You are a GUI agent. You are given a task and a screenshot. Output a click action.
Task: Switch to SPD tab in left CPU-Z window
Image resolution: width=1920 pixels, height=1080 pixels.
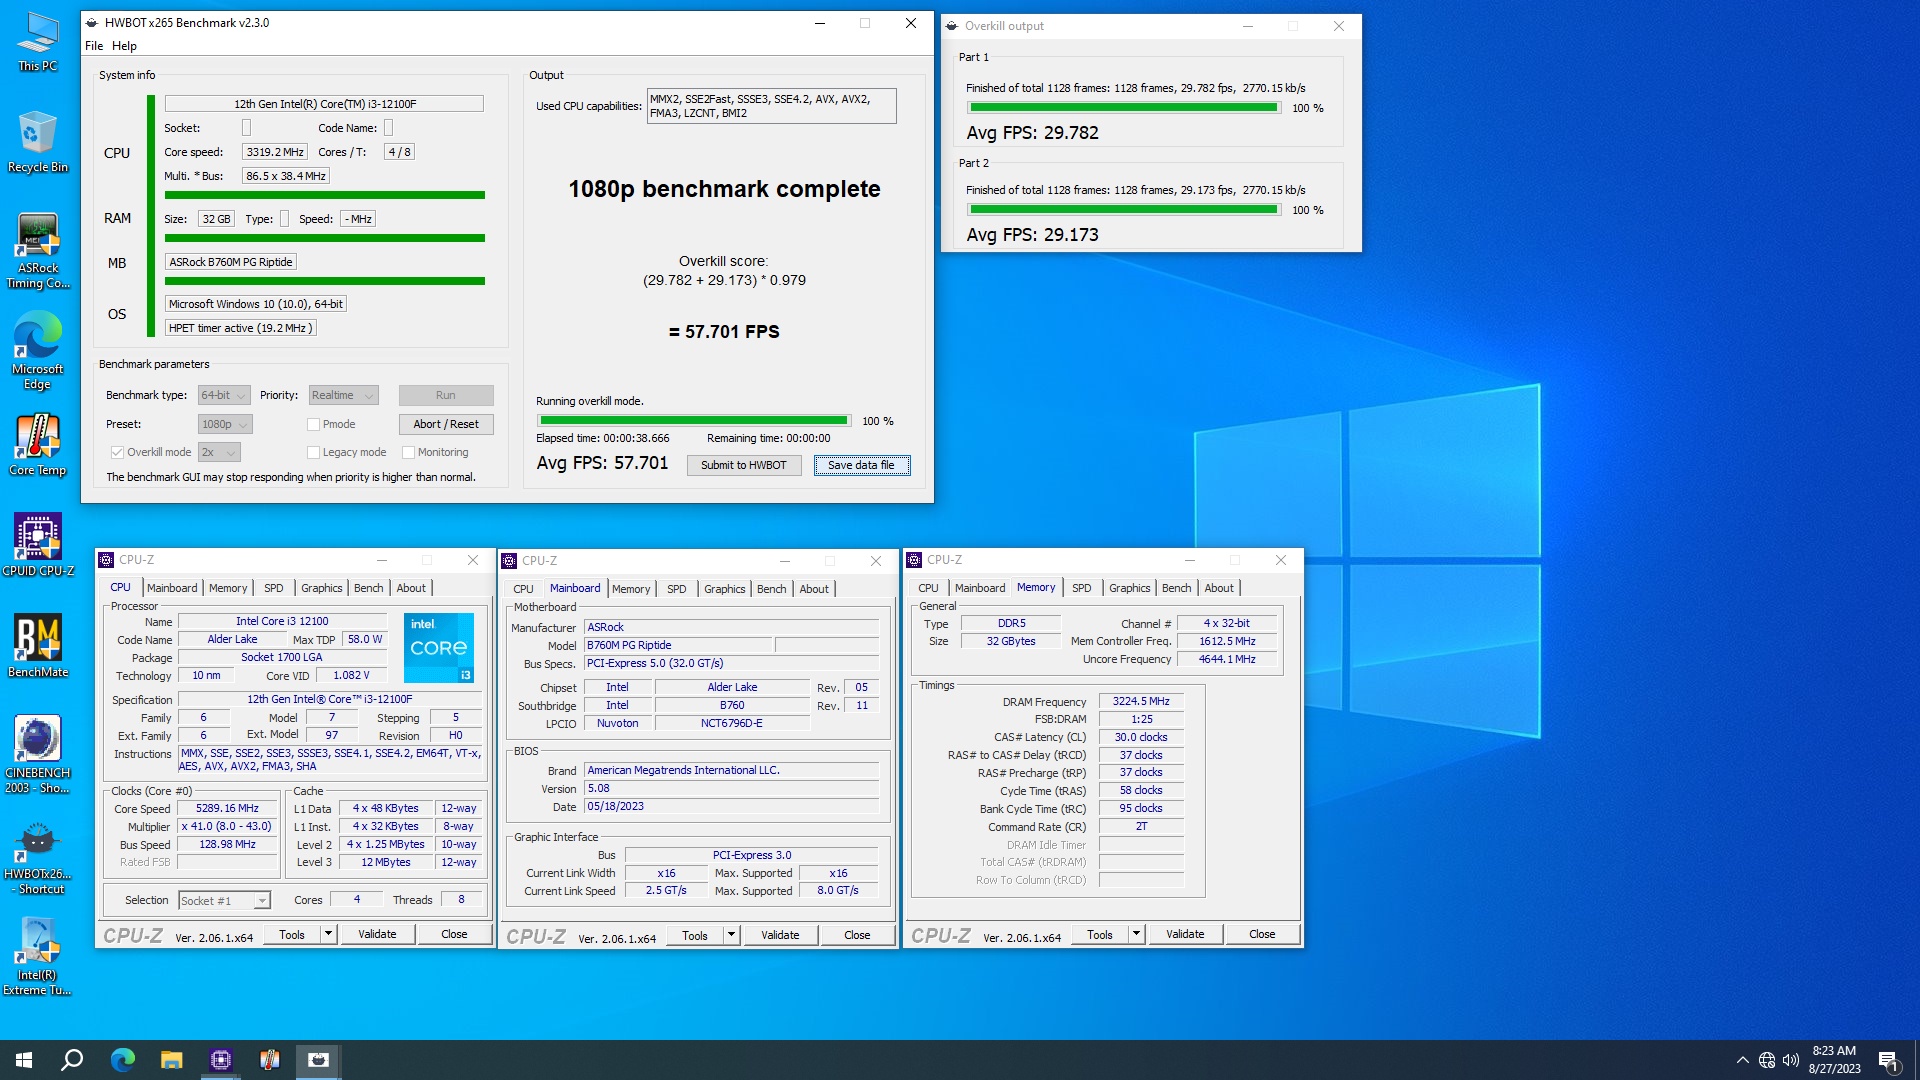(x=273, y=588)
